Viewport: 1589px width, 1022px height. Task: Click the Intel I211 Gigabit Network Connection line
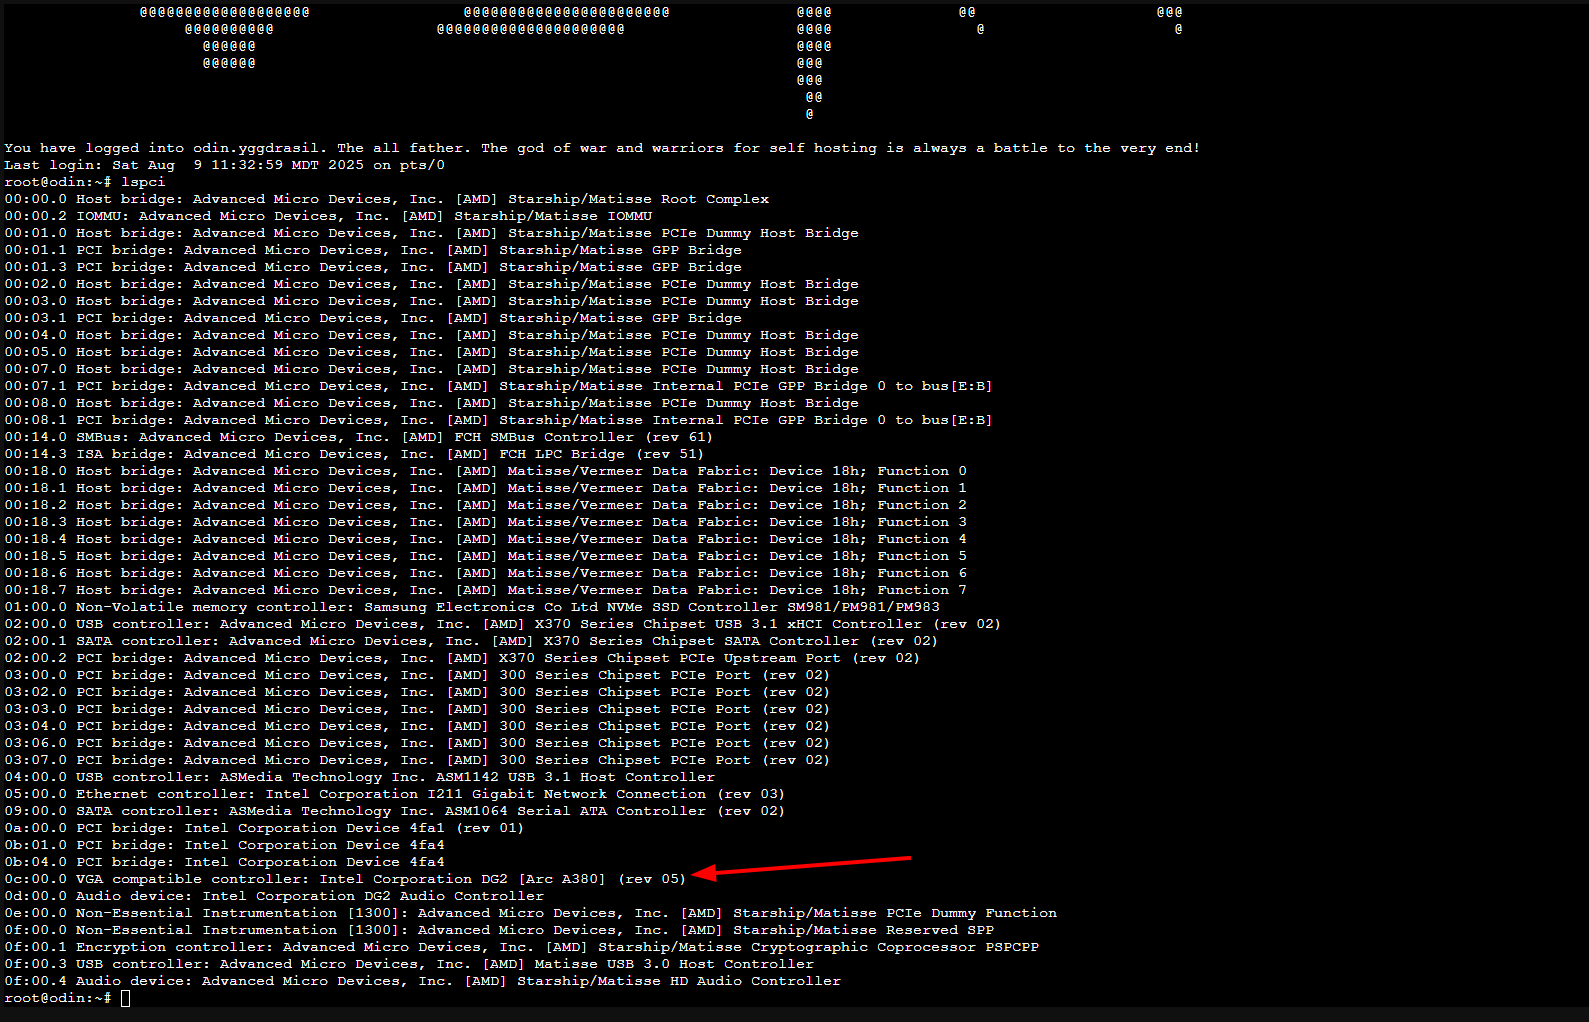click(x=394, y=794)
